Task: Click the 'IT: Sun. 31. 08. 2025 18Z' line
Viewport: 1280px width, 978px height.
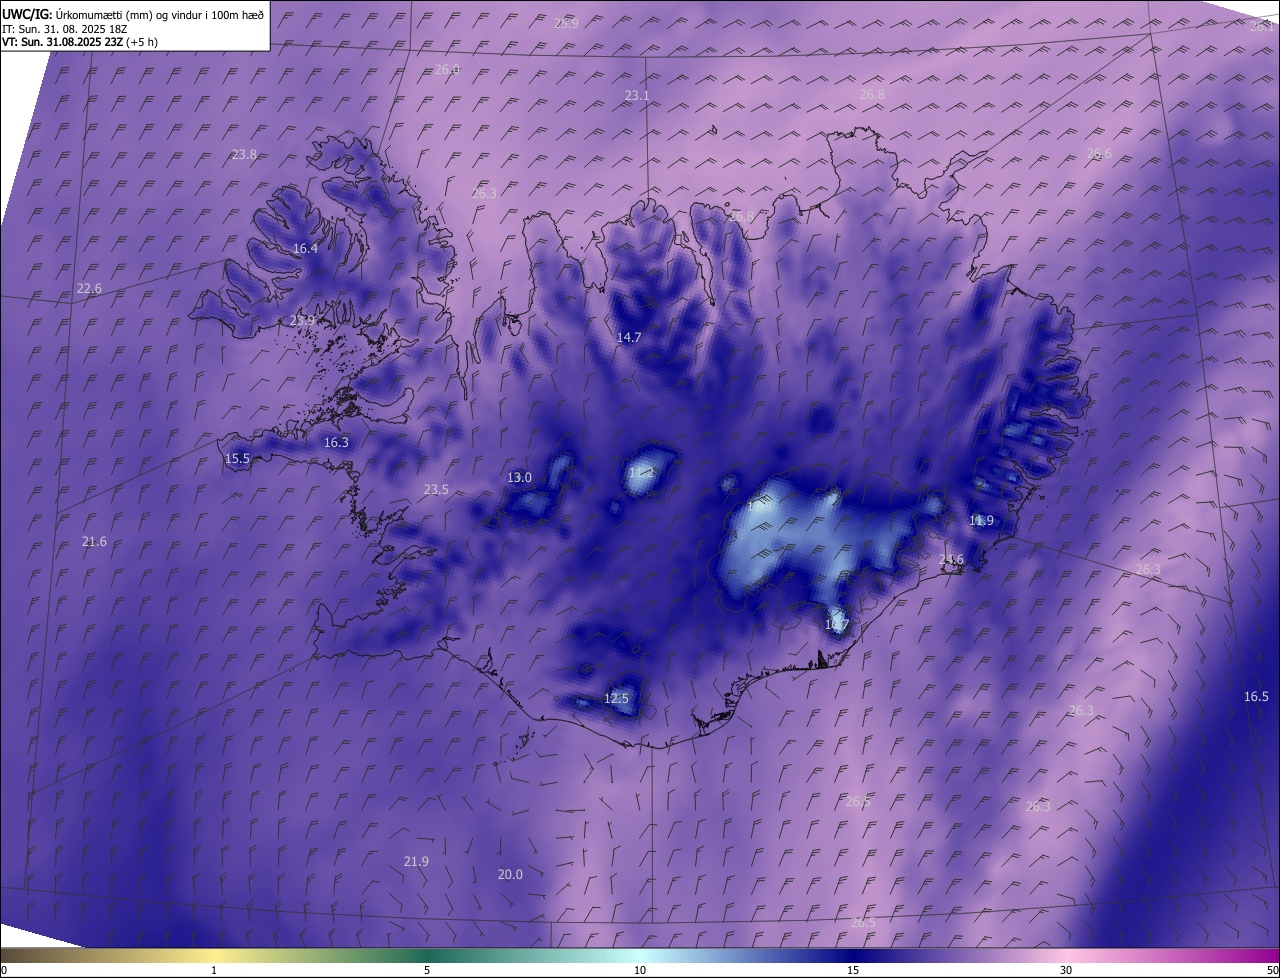Action: coord(64,29)
